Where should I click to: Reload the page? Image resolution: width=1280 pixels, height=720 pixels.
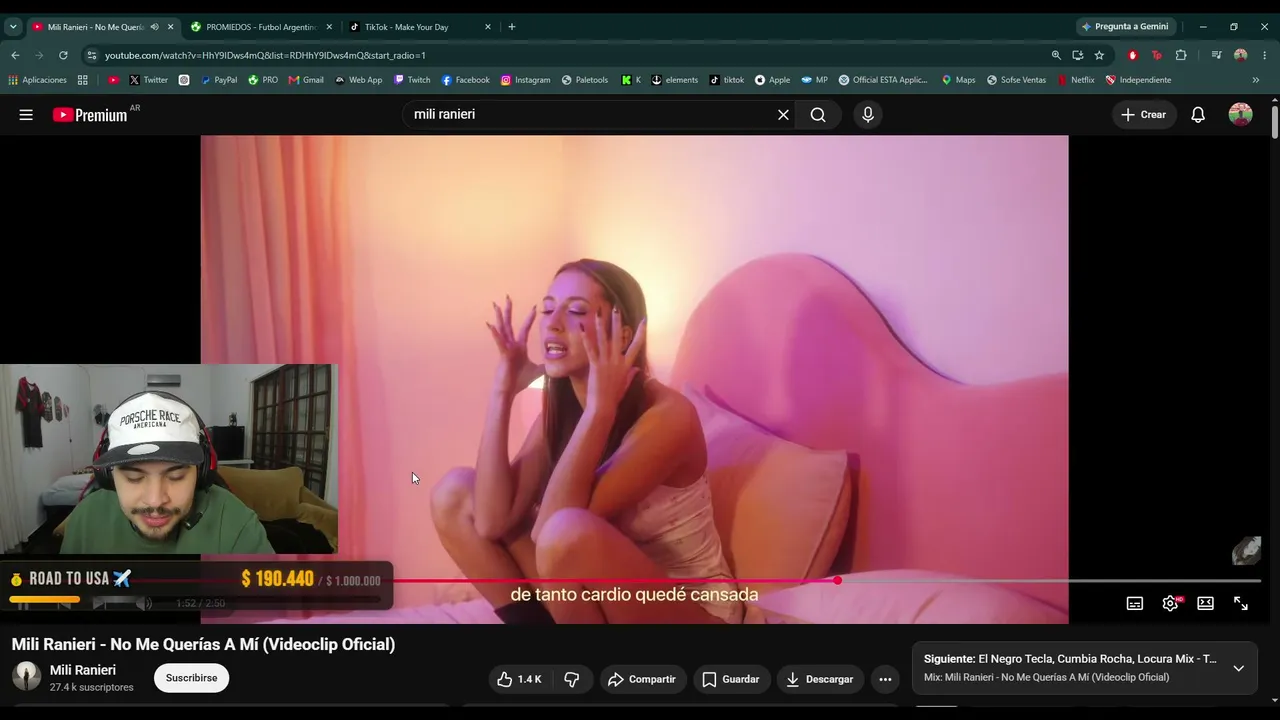[63, 55]
